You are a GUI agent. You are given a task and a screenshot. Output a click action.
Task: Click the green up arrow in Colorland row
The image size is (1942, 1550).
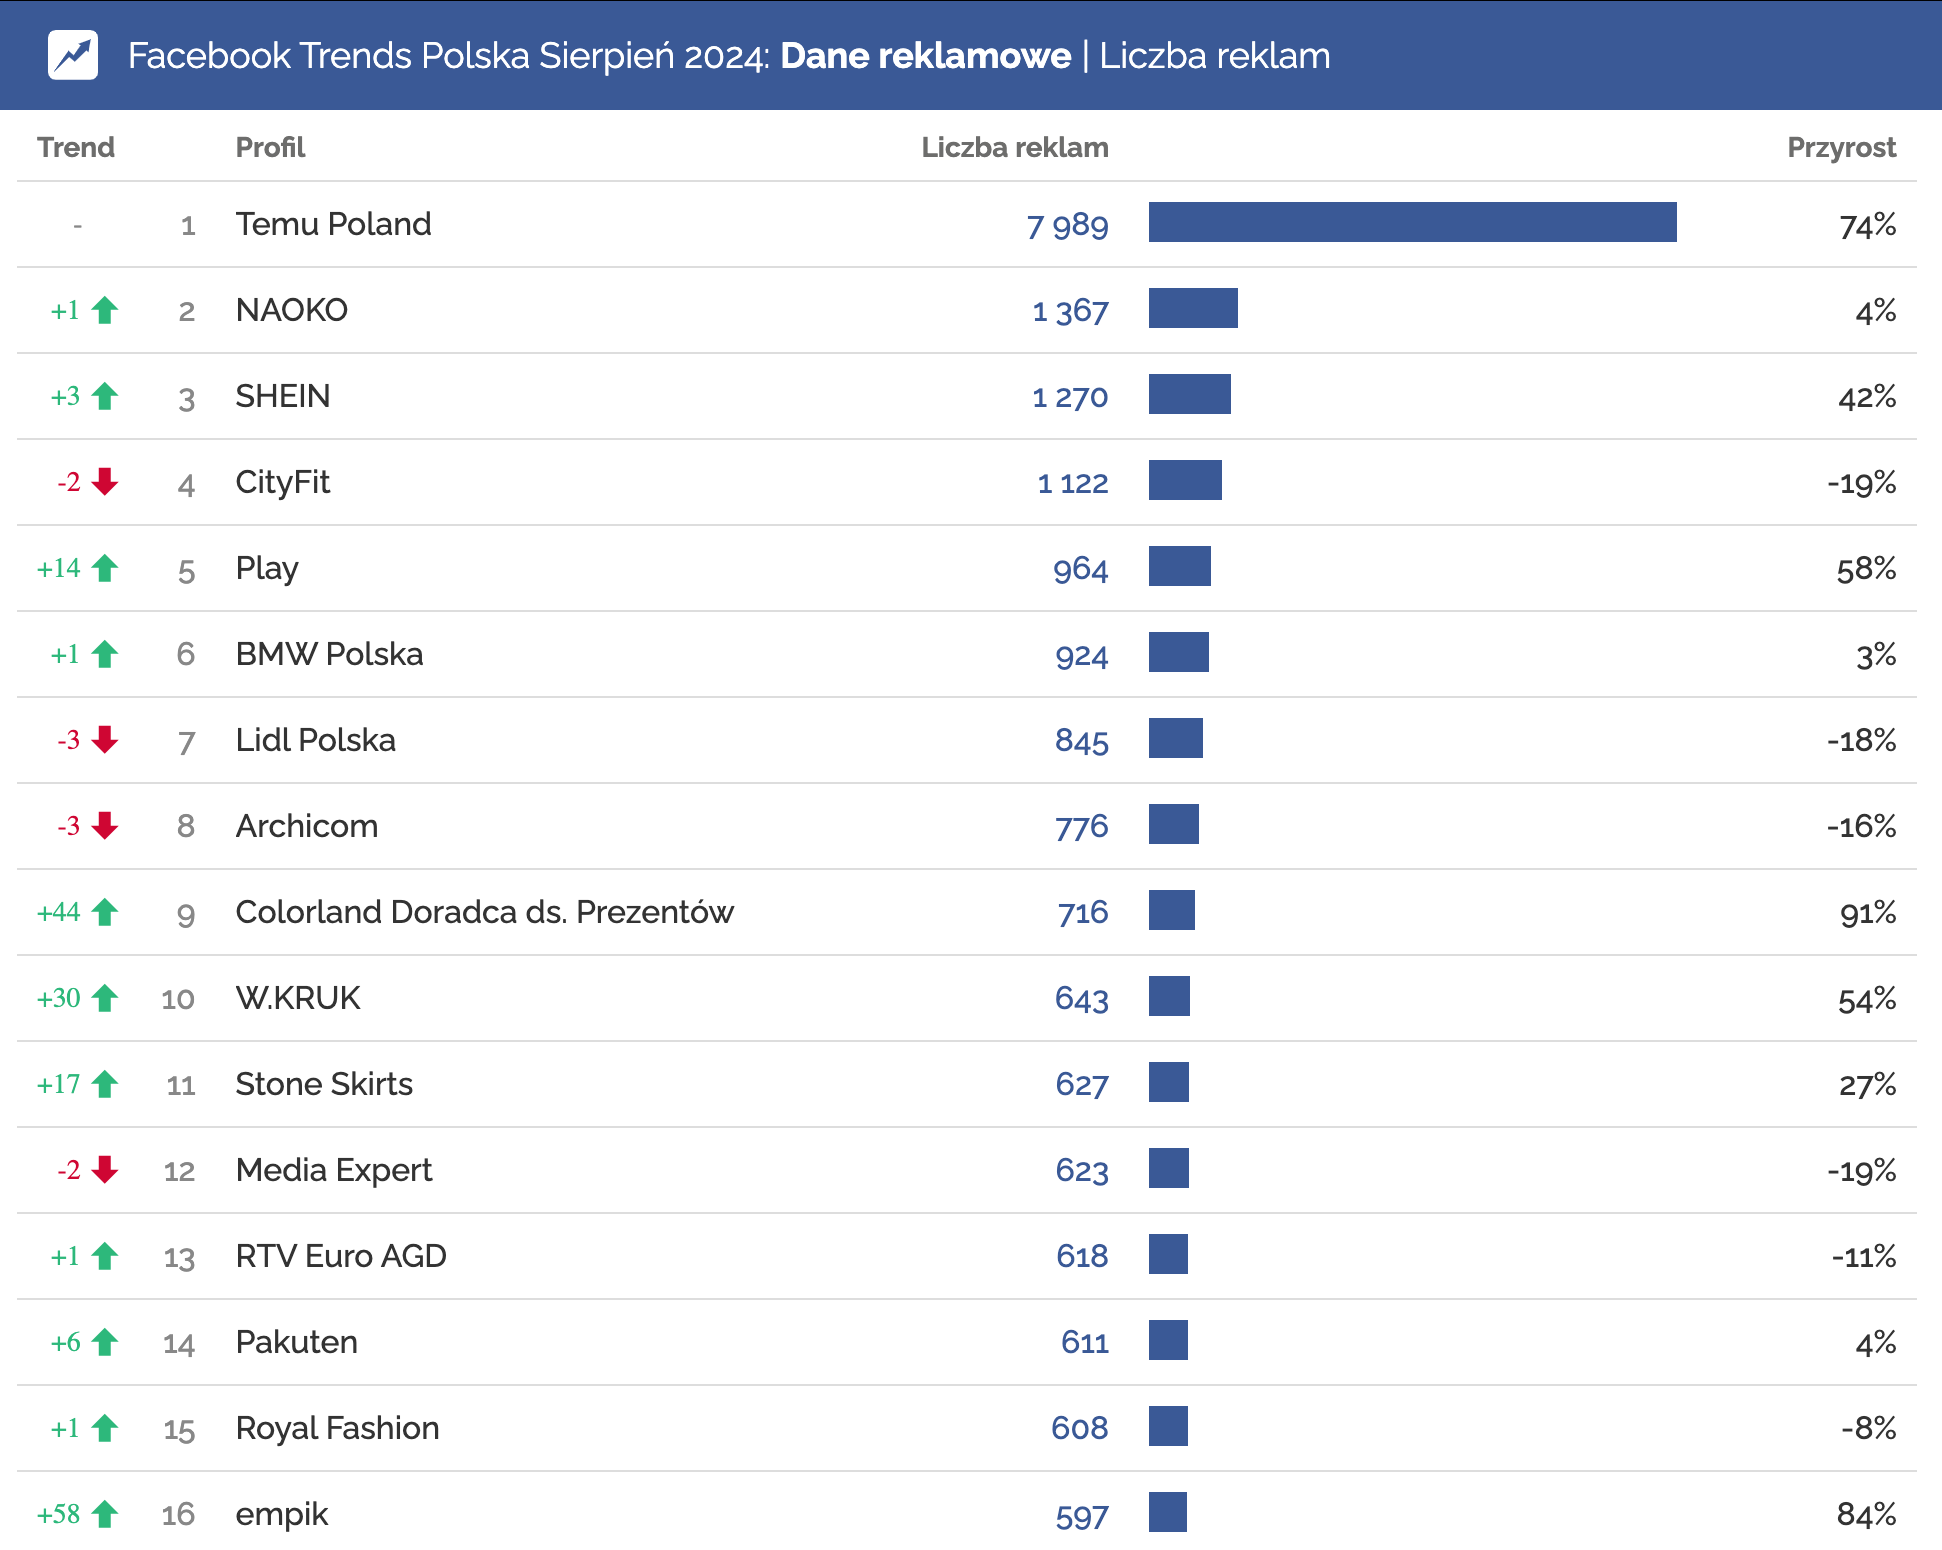coord(105,912)
